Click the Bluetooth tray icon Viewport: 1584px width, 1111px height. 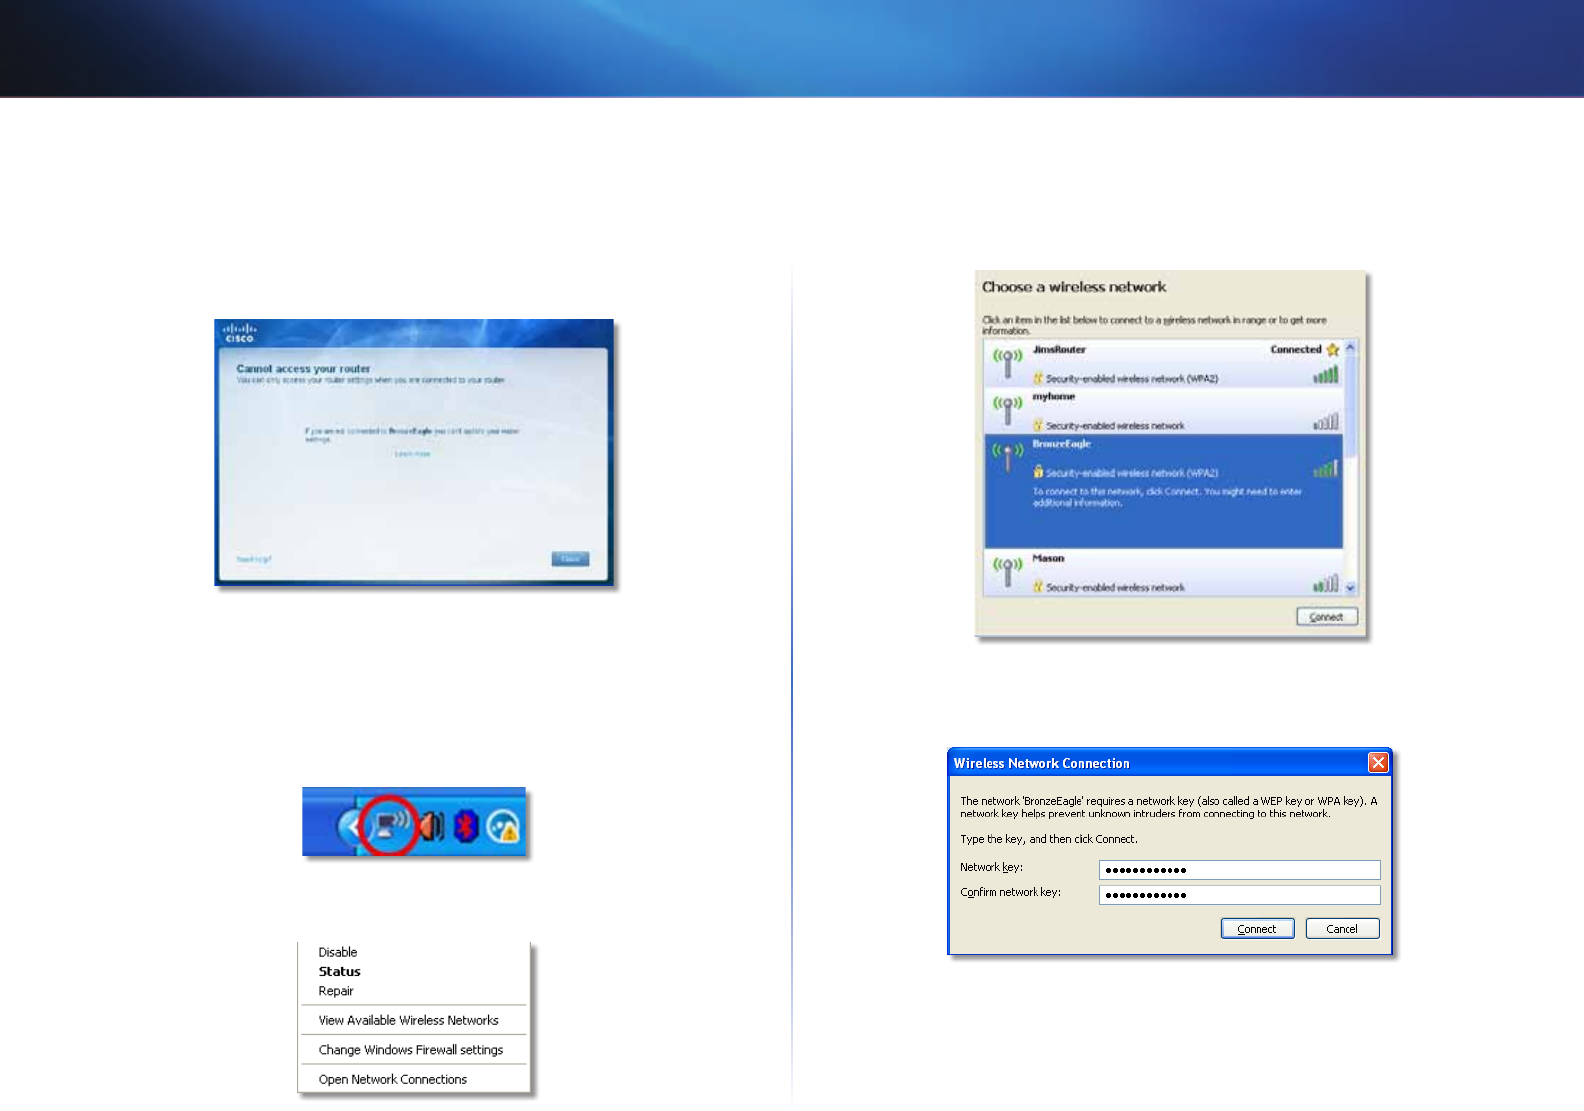[x=466, y=826]
